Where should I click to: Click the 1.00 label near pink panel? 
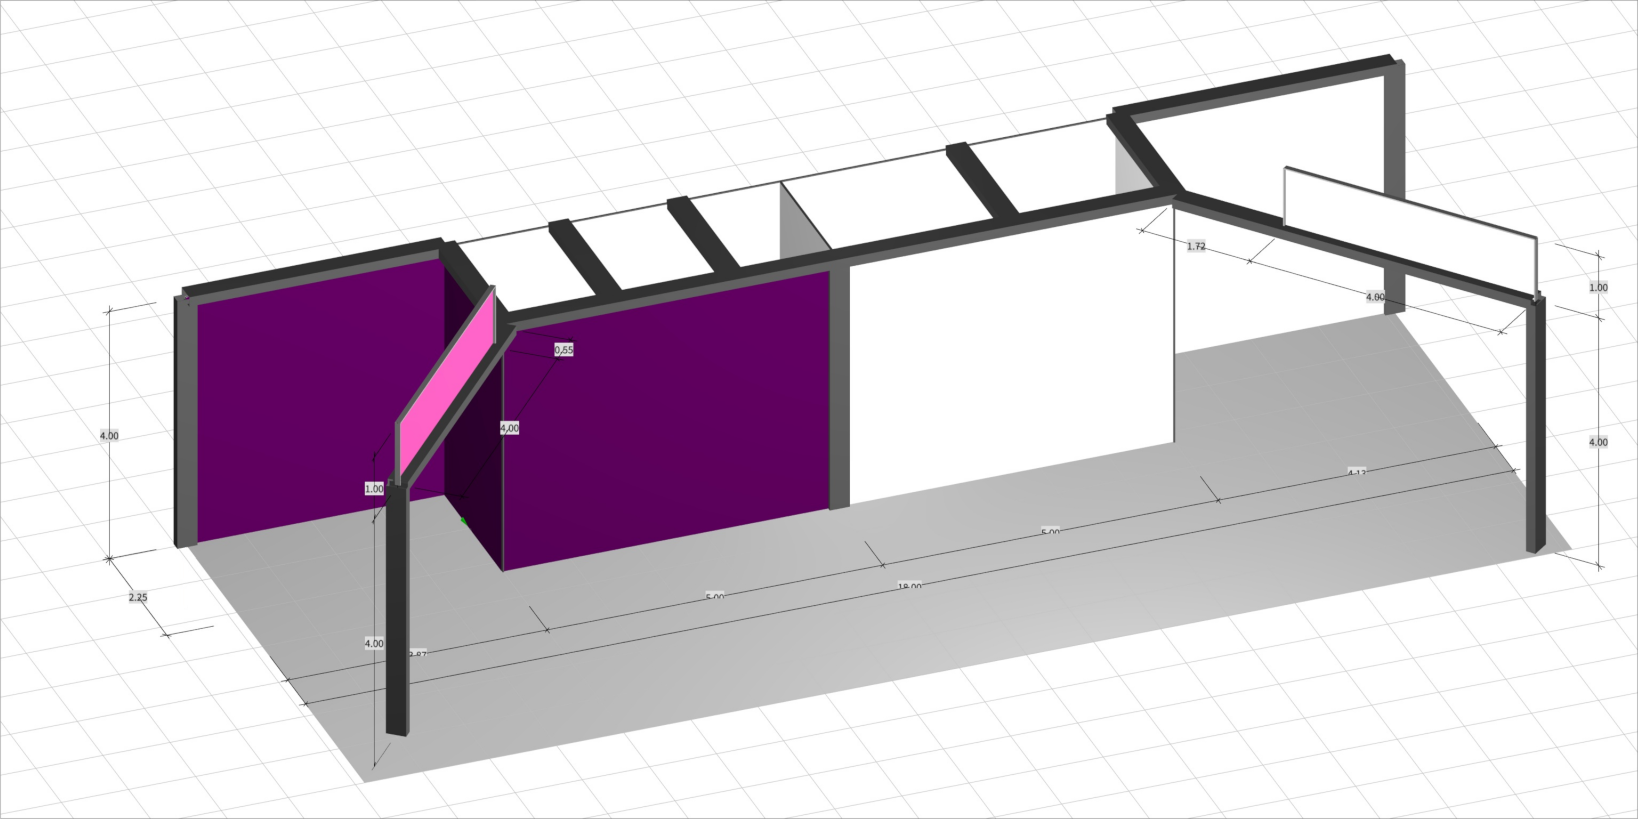click(x=374, y=489)
